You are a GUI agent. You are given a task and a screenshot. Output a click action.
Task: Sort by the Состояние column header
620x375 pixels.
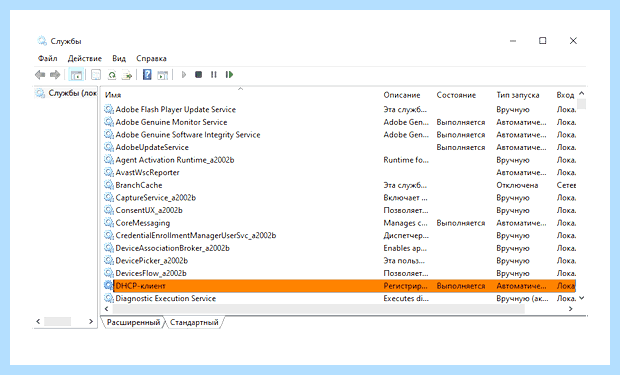coord(456,95)
